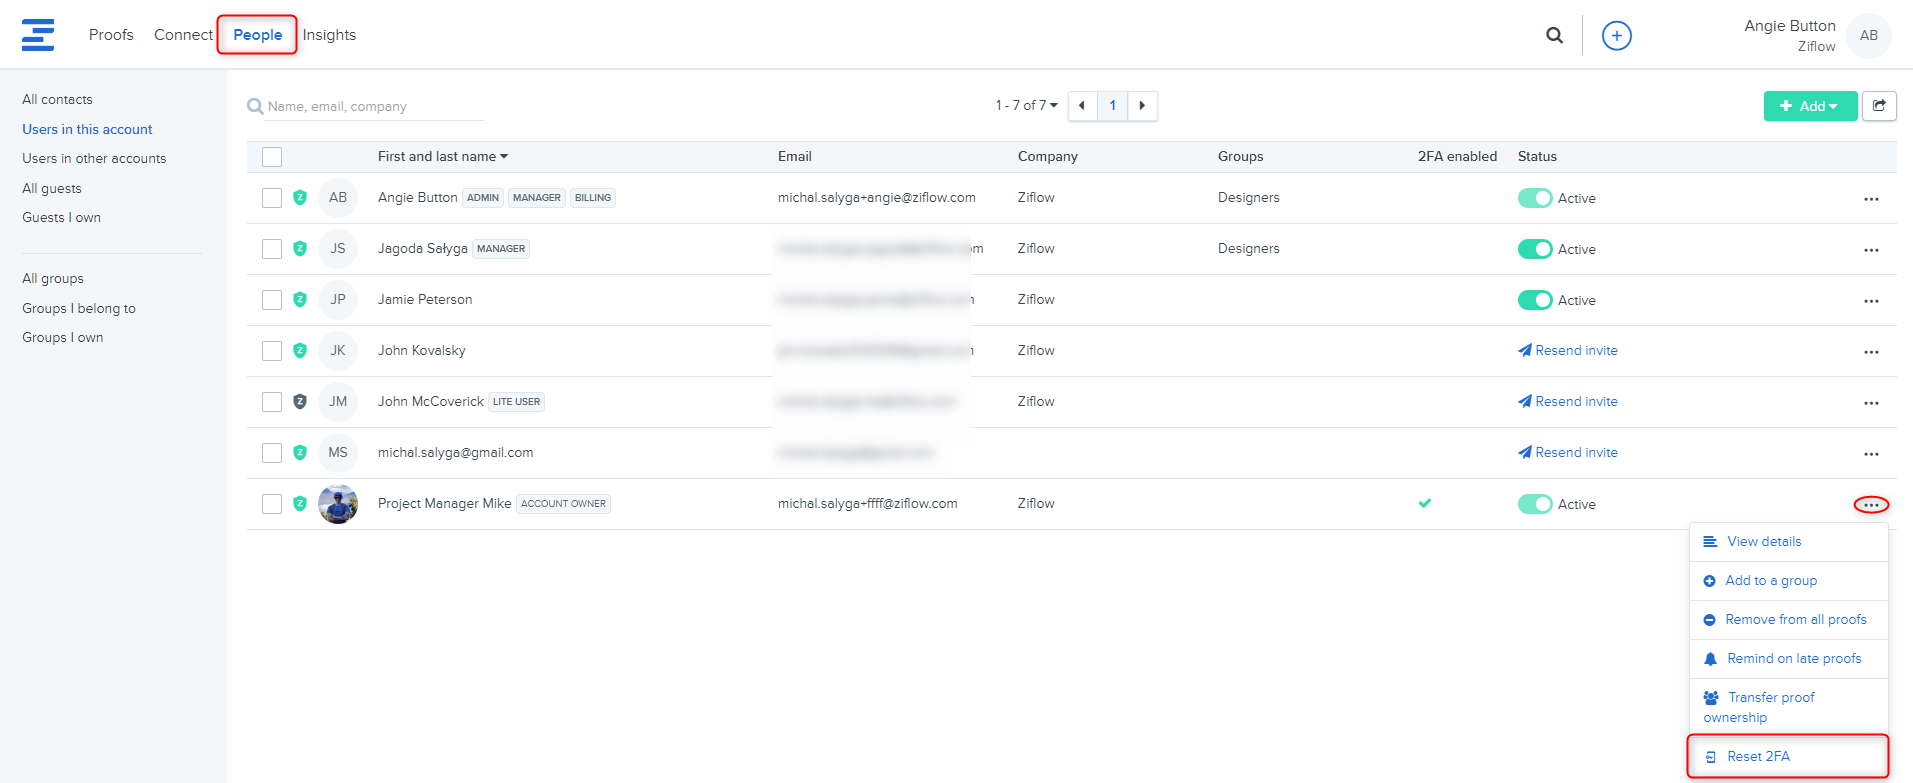Click the export icon beside Add
This screenshot has width=1913, height=783.
[x=1879, y=106]
